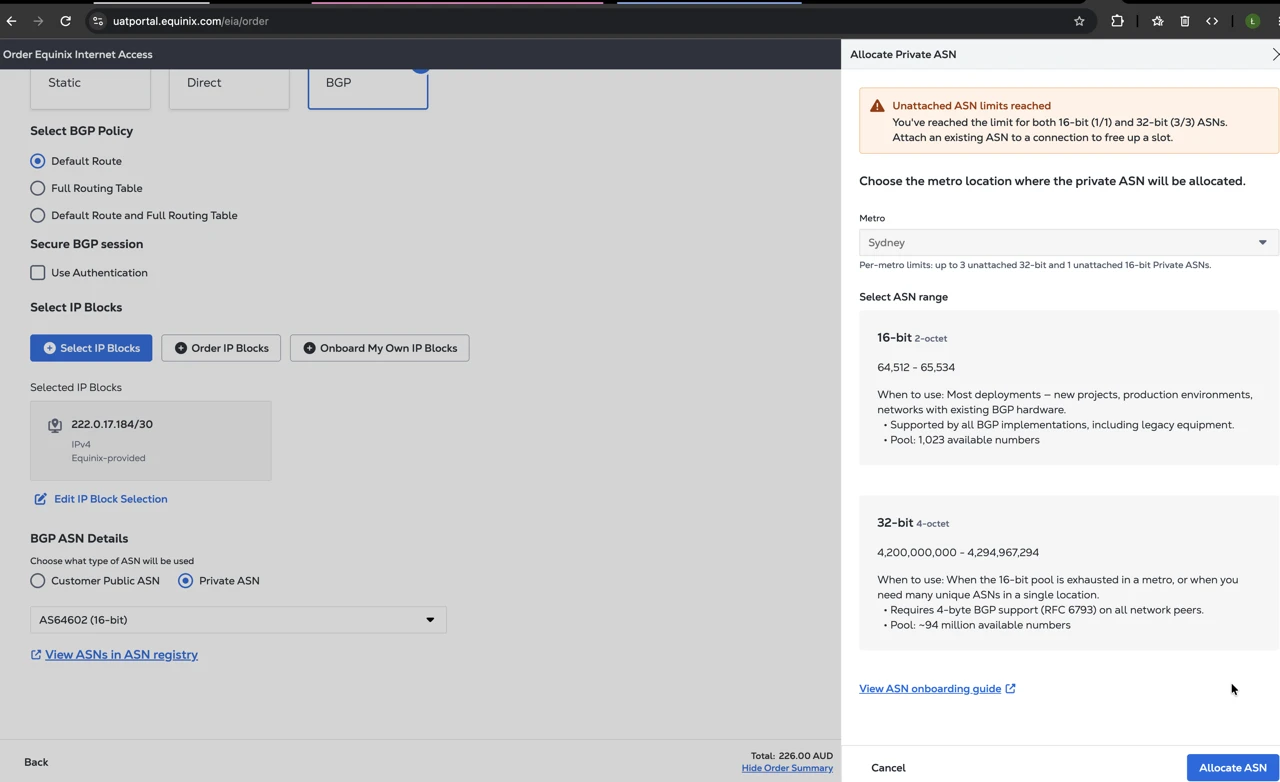Viewport: 1280px width, 782px height.
Task: Click the Hide Order Summary link
Action: tap(787, 768)
